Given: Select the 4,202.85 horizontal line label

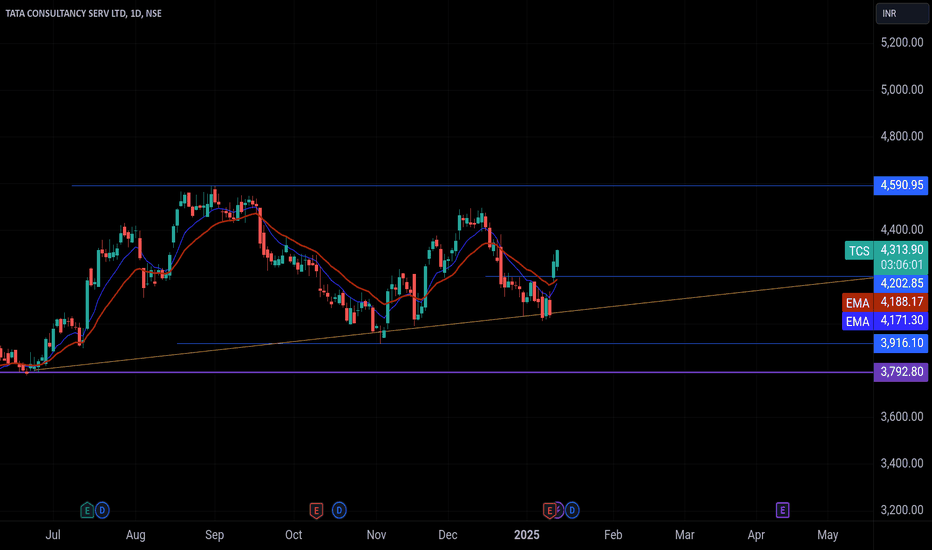Looking at the screenshot, I should (901, 283).
